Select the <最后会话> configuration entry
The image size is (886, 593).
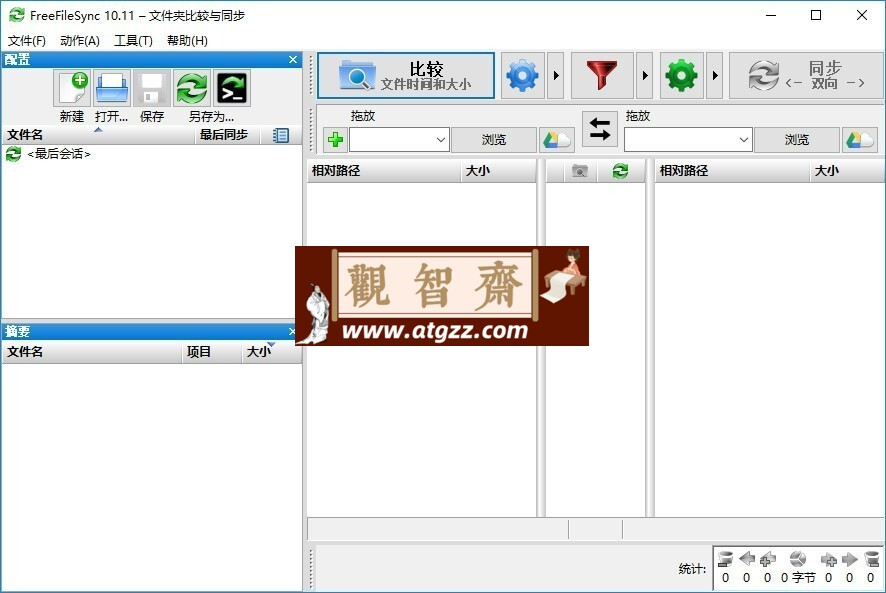tap(59, 154)
